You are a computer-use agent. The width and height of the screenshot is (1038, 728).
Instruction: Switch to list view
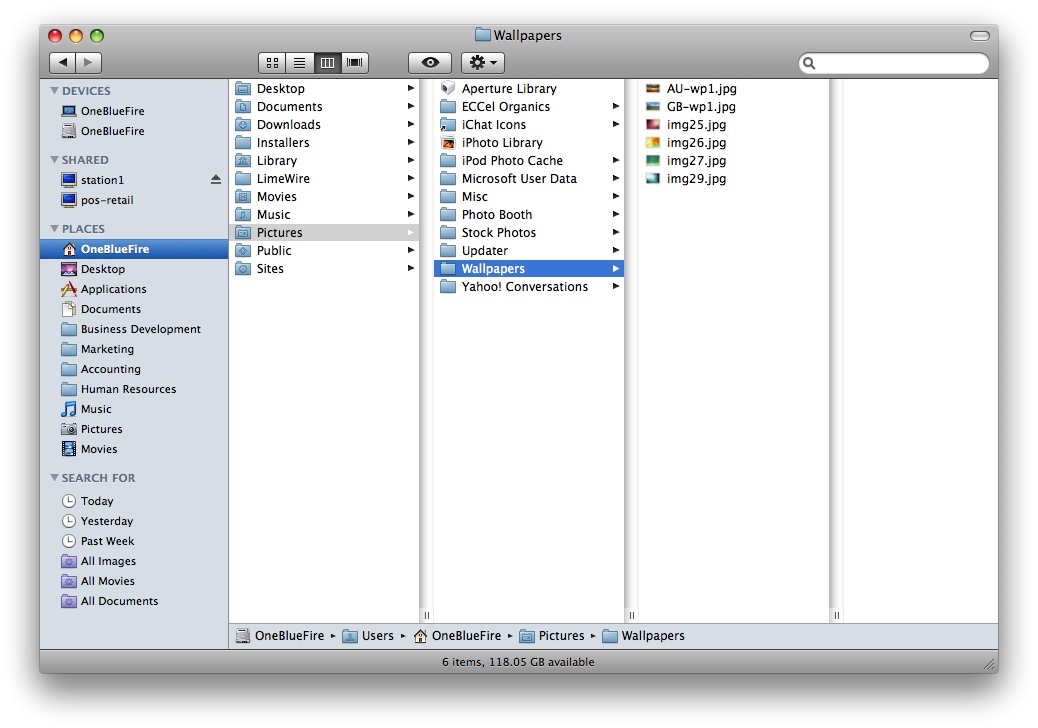299,63
